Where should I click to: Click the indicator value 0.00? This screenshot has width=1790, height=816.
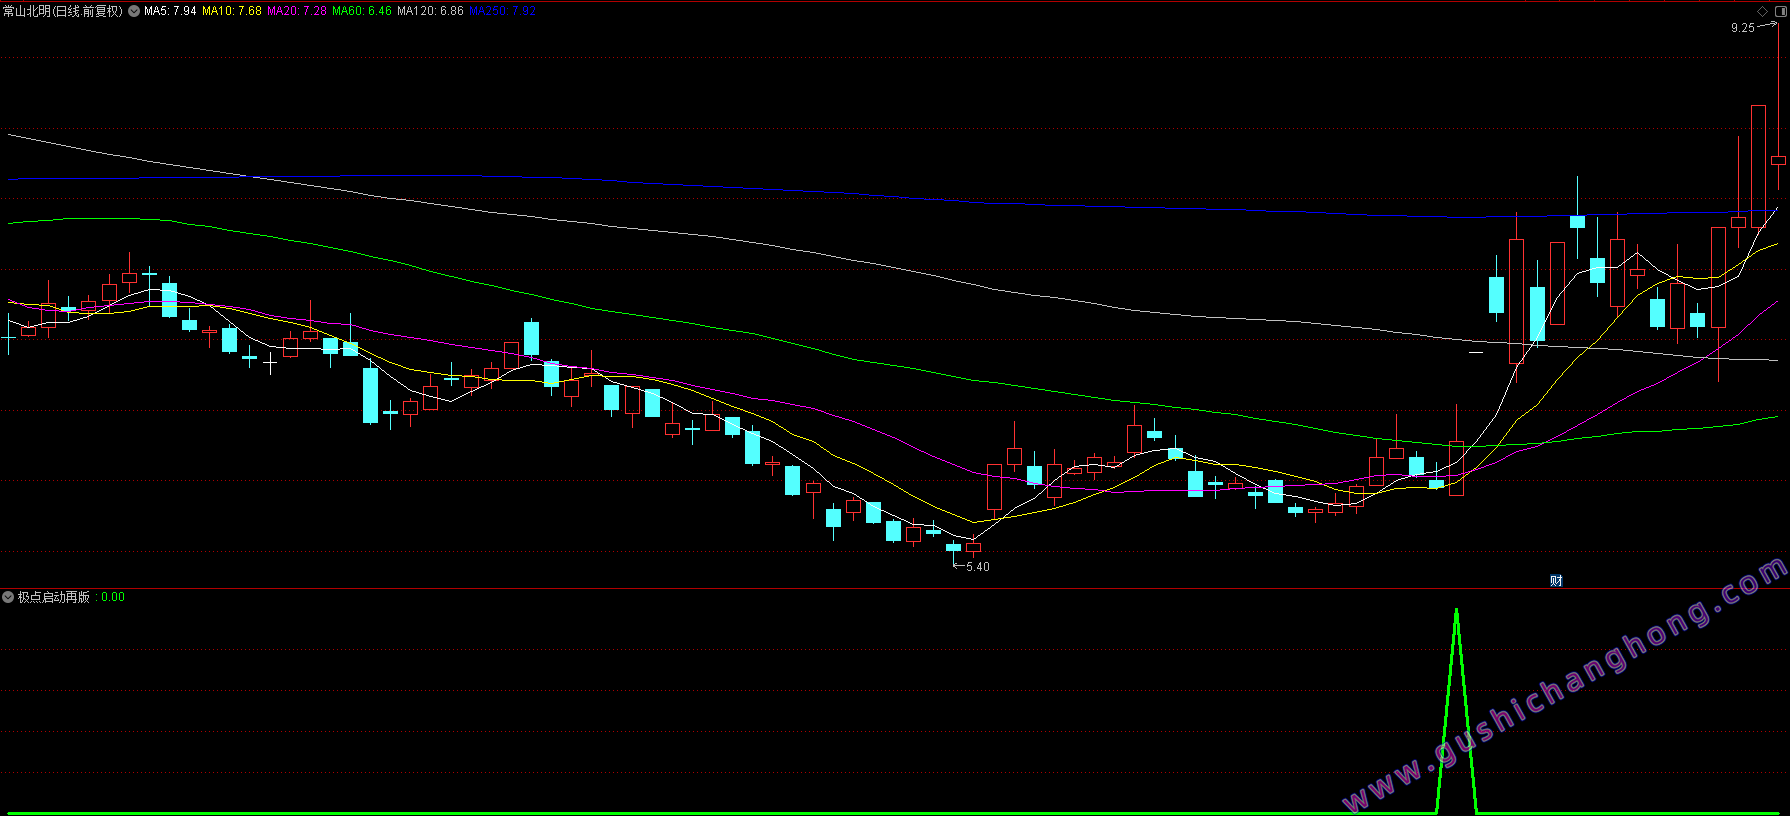[113, 597]
